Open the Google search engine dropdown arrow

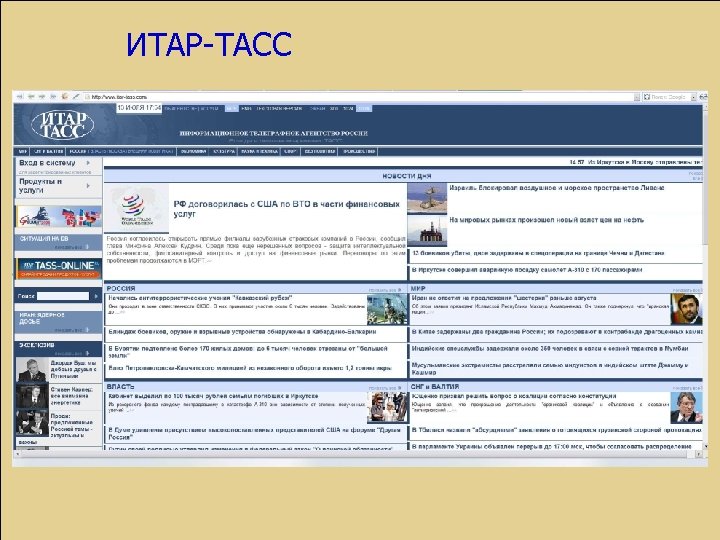pyautogui.click(x=693, y=97)
